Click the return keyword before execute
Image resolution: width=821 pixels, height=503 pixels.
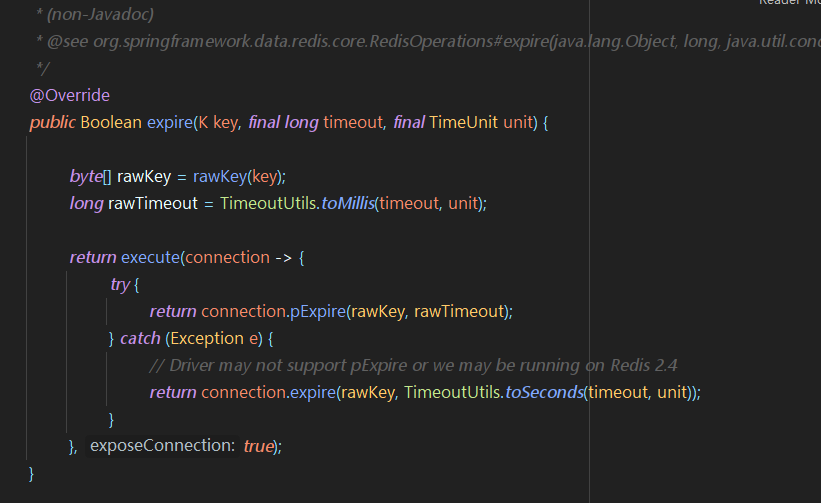point(93,258)
